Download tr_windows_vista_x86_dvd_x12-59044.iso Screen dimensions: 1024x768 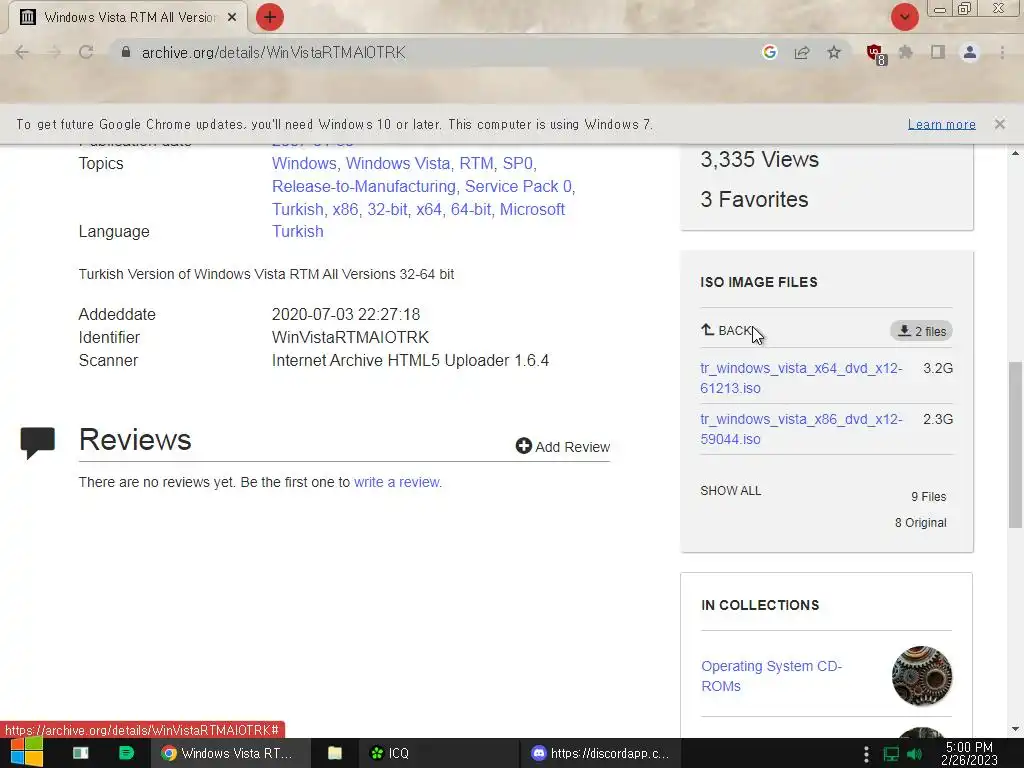(801, 429)
